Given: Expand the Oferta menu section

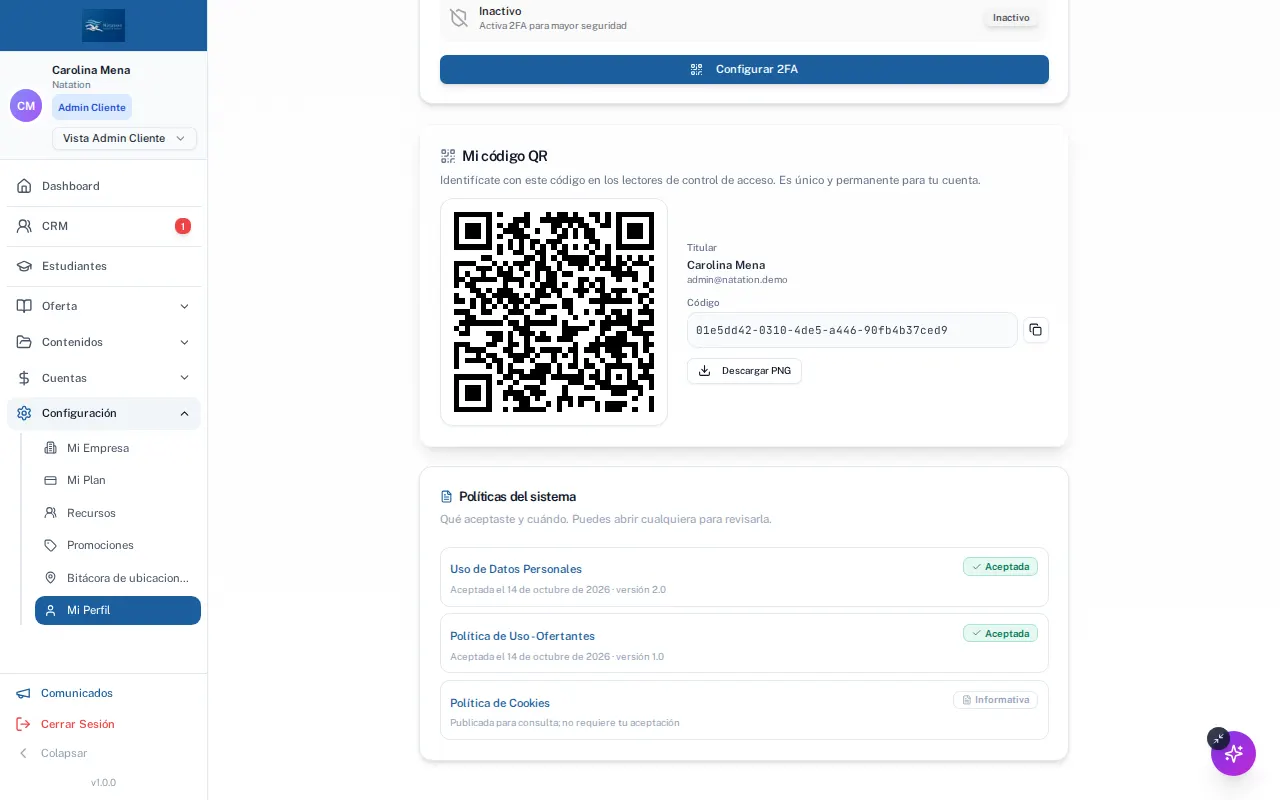Looking at the screenshot, I should coord(104,306).
